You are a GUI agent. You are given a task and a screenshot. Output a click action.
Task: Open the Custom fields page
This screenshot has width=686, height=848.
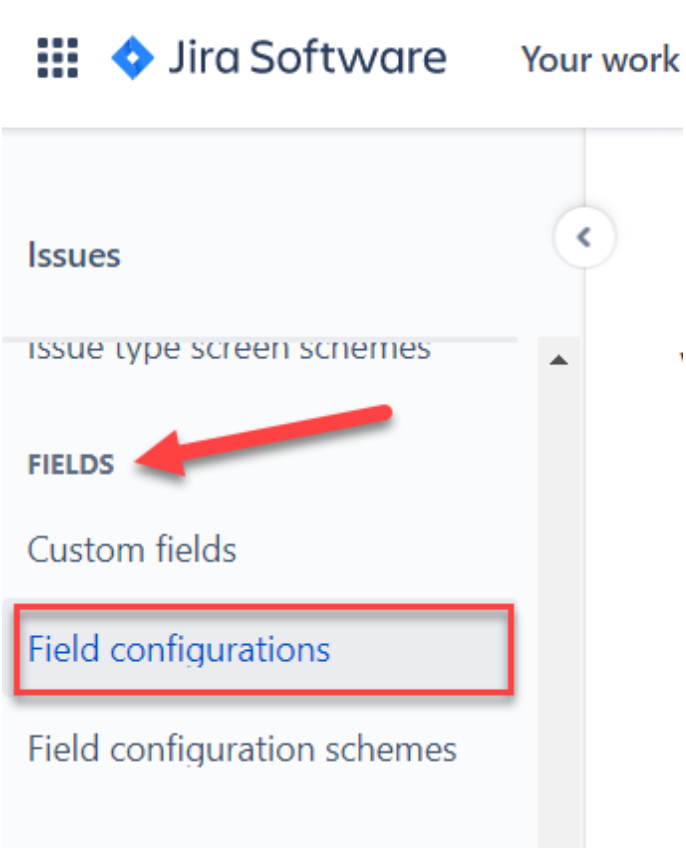point(132,550)
